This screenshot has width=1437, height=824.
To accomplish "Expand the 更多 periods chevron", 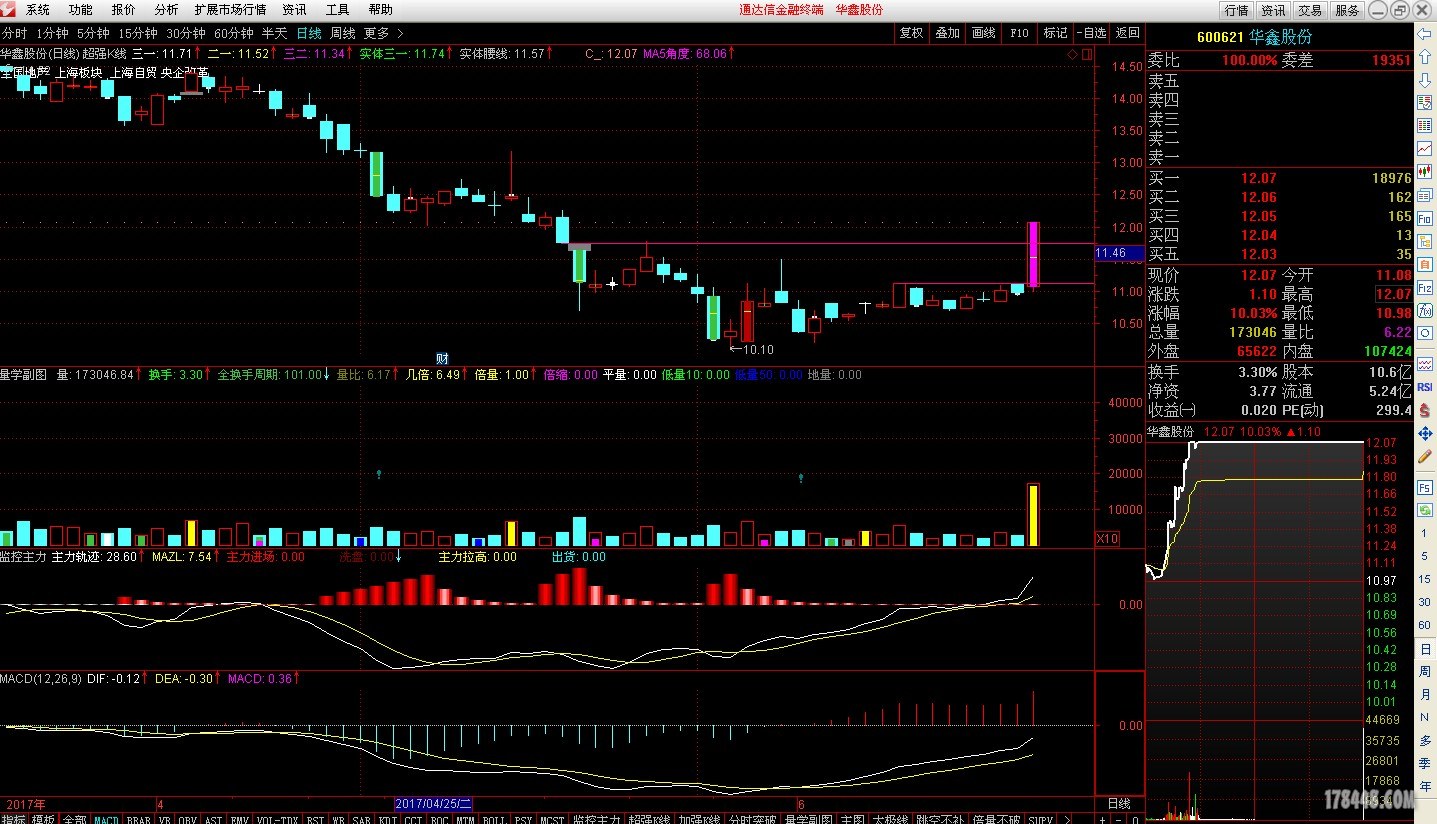I will coord(400,33).
